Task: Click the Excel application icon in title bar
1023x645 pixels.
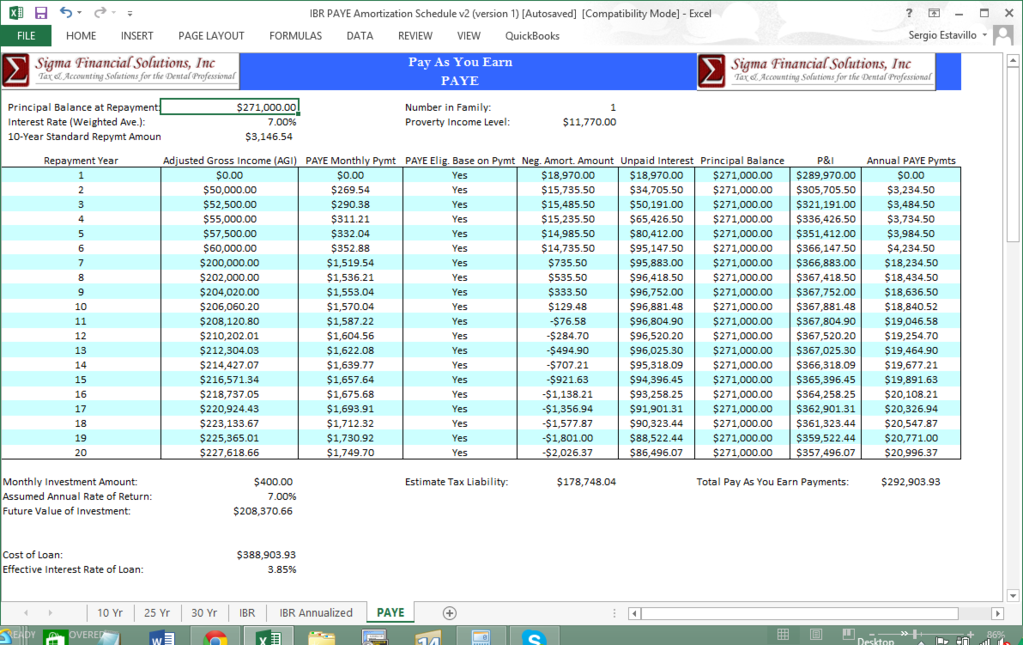Action: tap(16, 13)
